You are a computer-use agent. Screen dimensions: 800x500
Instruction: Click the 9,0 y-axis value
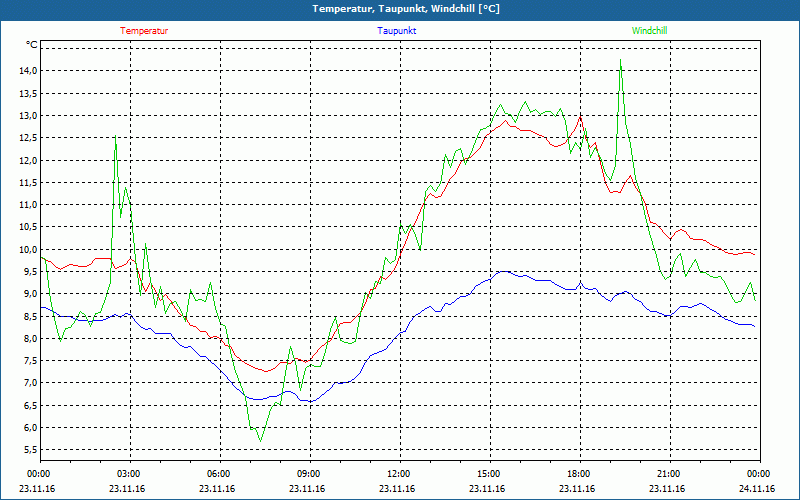31,294
